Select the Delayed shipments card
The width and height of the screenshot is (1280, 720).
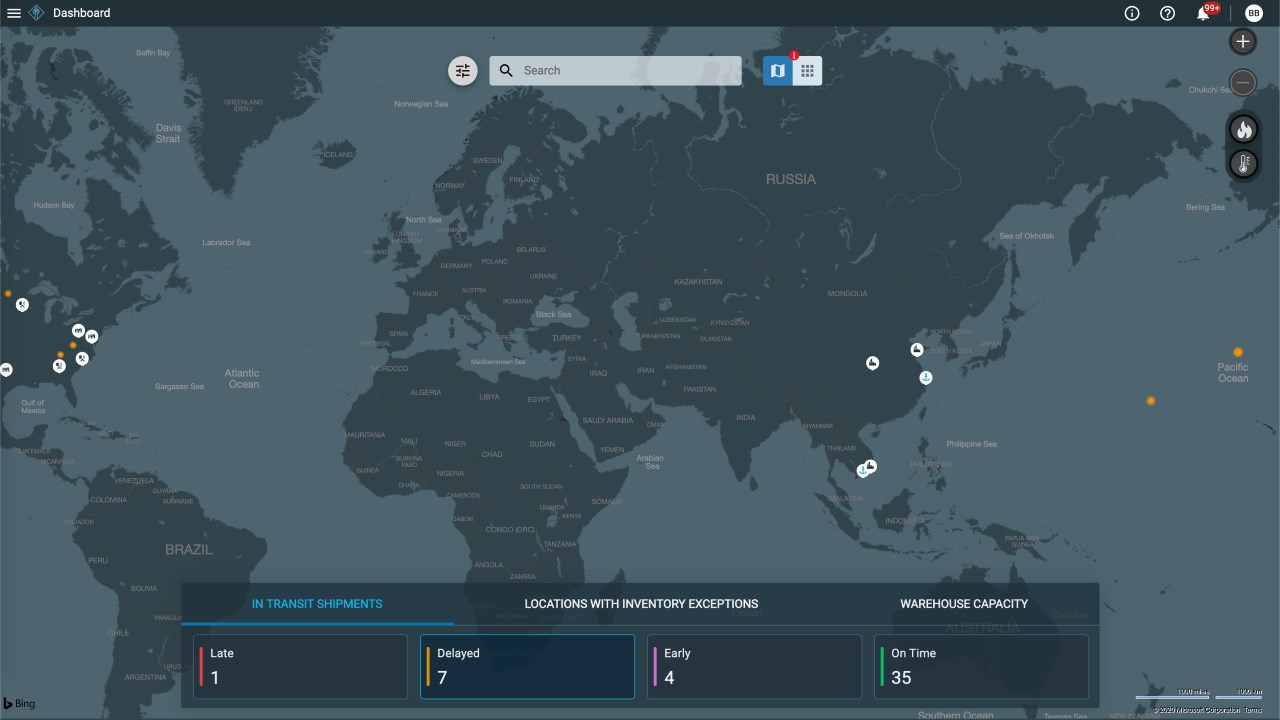pyautogui.click(x=527, y=666)
